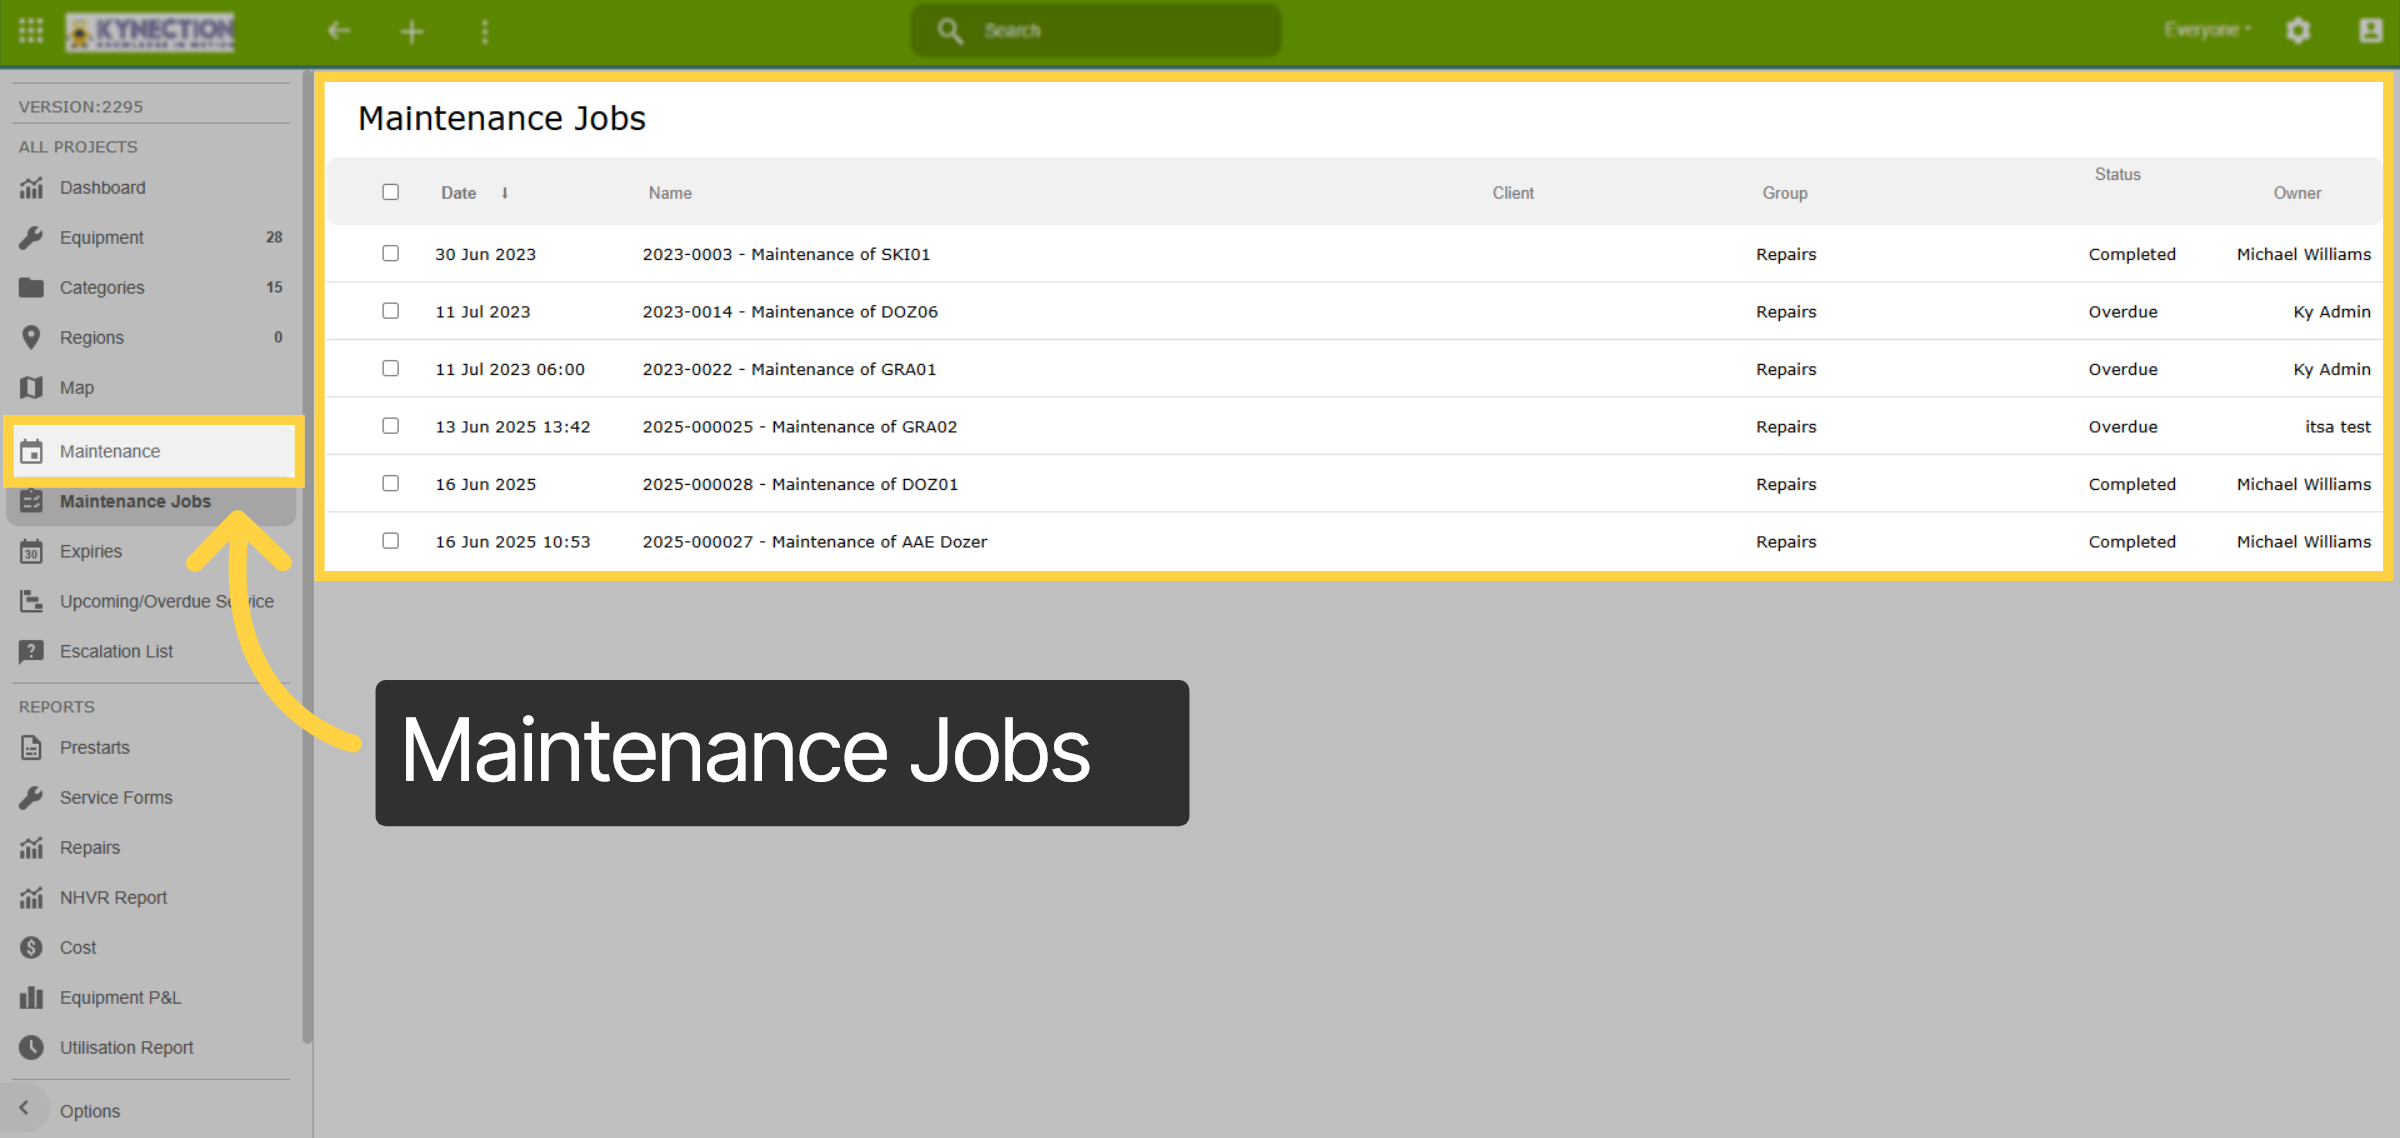Click the Expiries calendar icon
The height and width of the screenshot is (1138, 2400).
tap(32, 552)
